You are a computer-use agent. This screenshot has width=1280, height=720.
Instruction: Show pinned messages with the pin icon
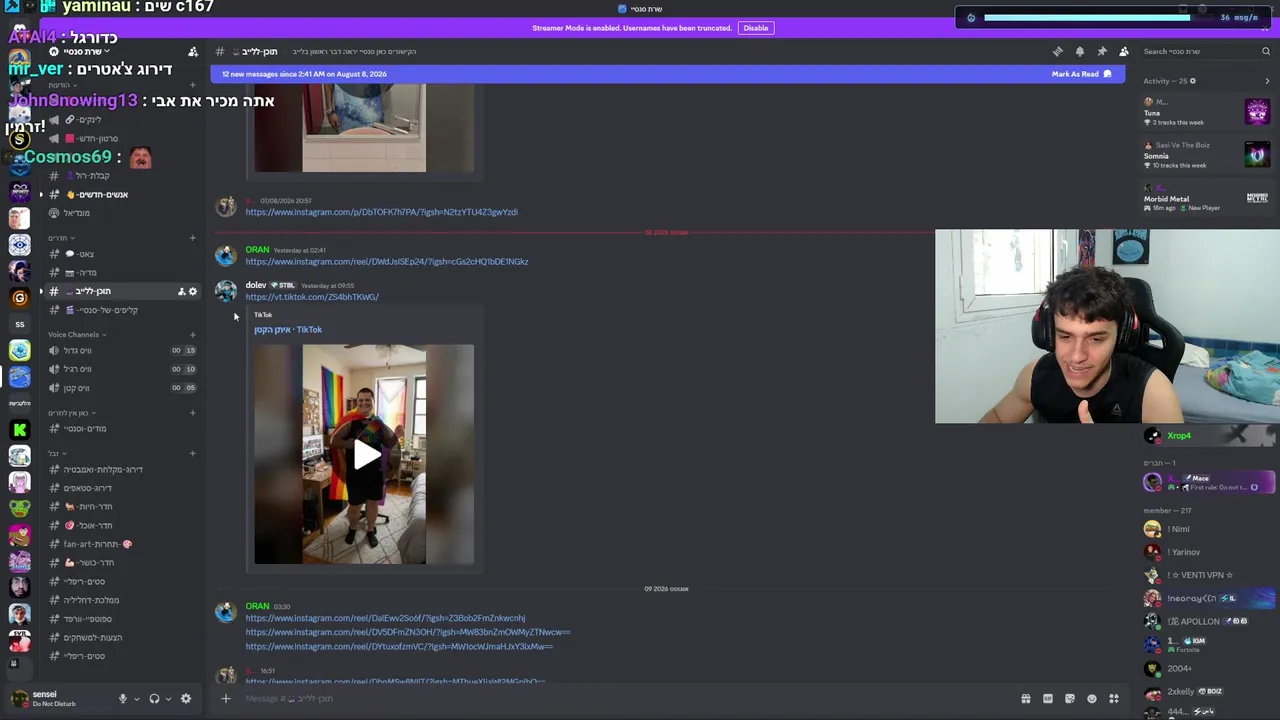[1102, 51]
